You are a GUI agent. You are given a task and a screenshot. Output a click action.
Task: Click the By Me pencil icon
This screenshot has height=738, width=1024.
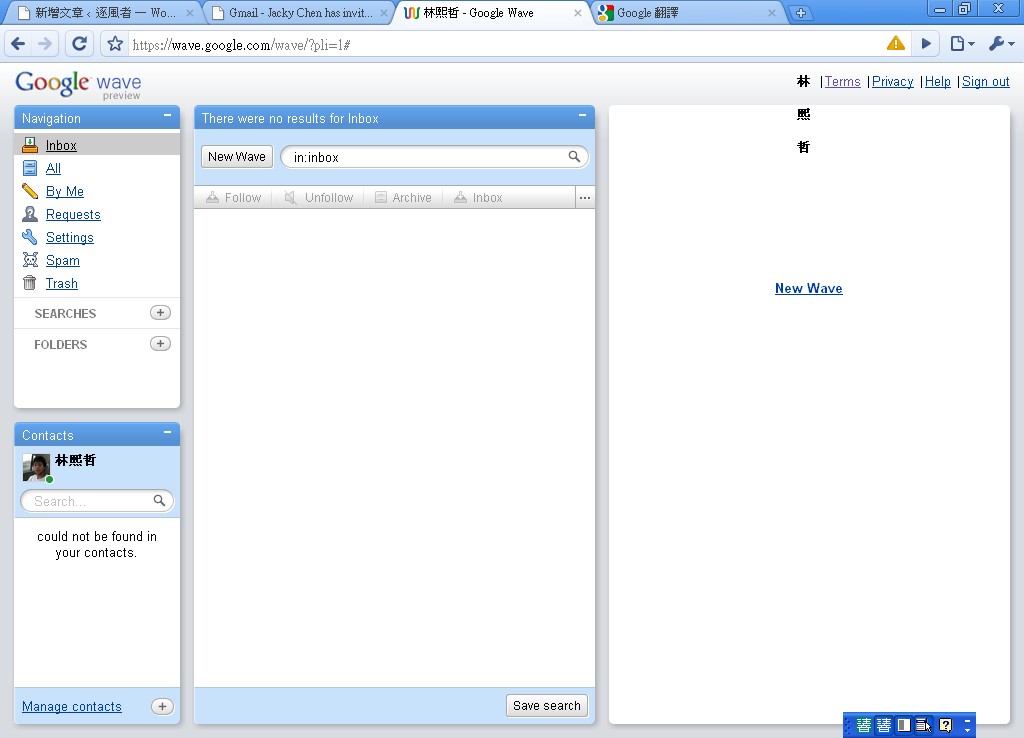tap(30, 191)
